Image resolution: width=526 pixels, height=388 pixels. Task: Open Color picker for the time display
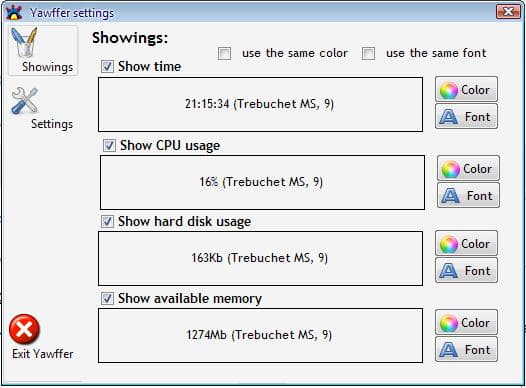(466, 90)
